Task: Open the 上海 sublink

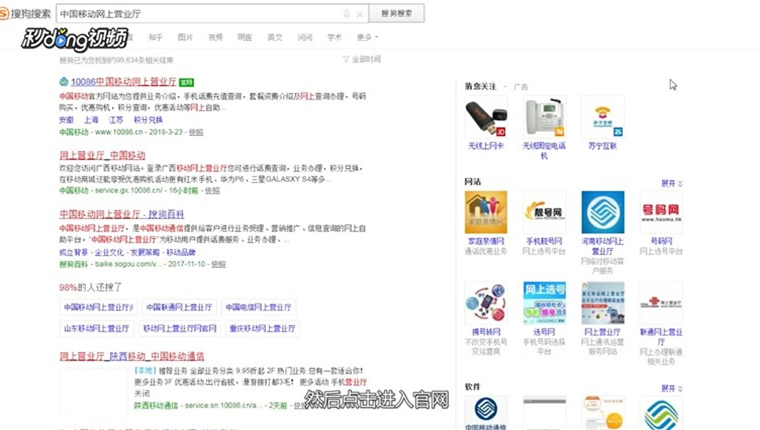Action: pos(91,120)
